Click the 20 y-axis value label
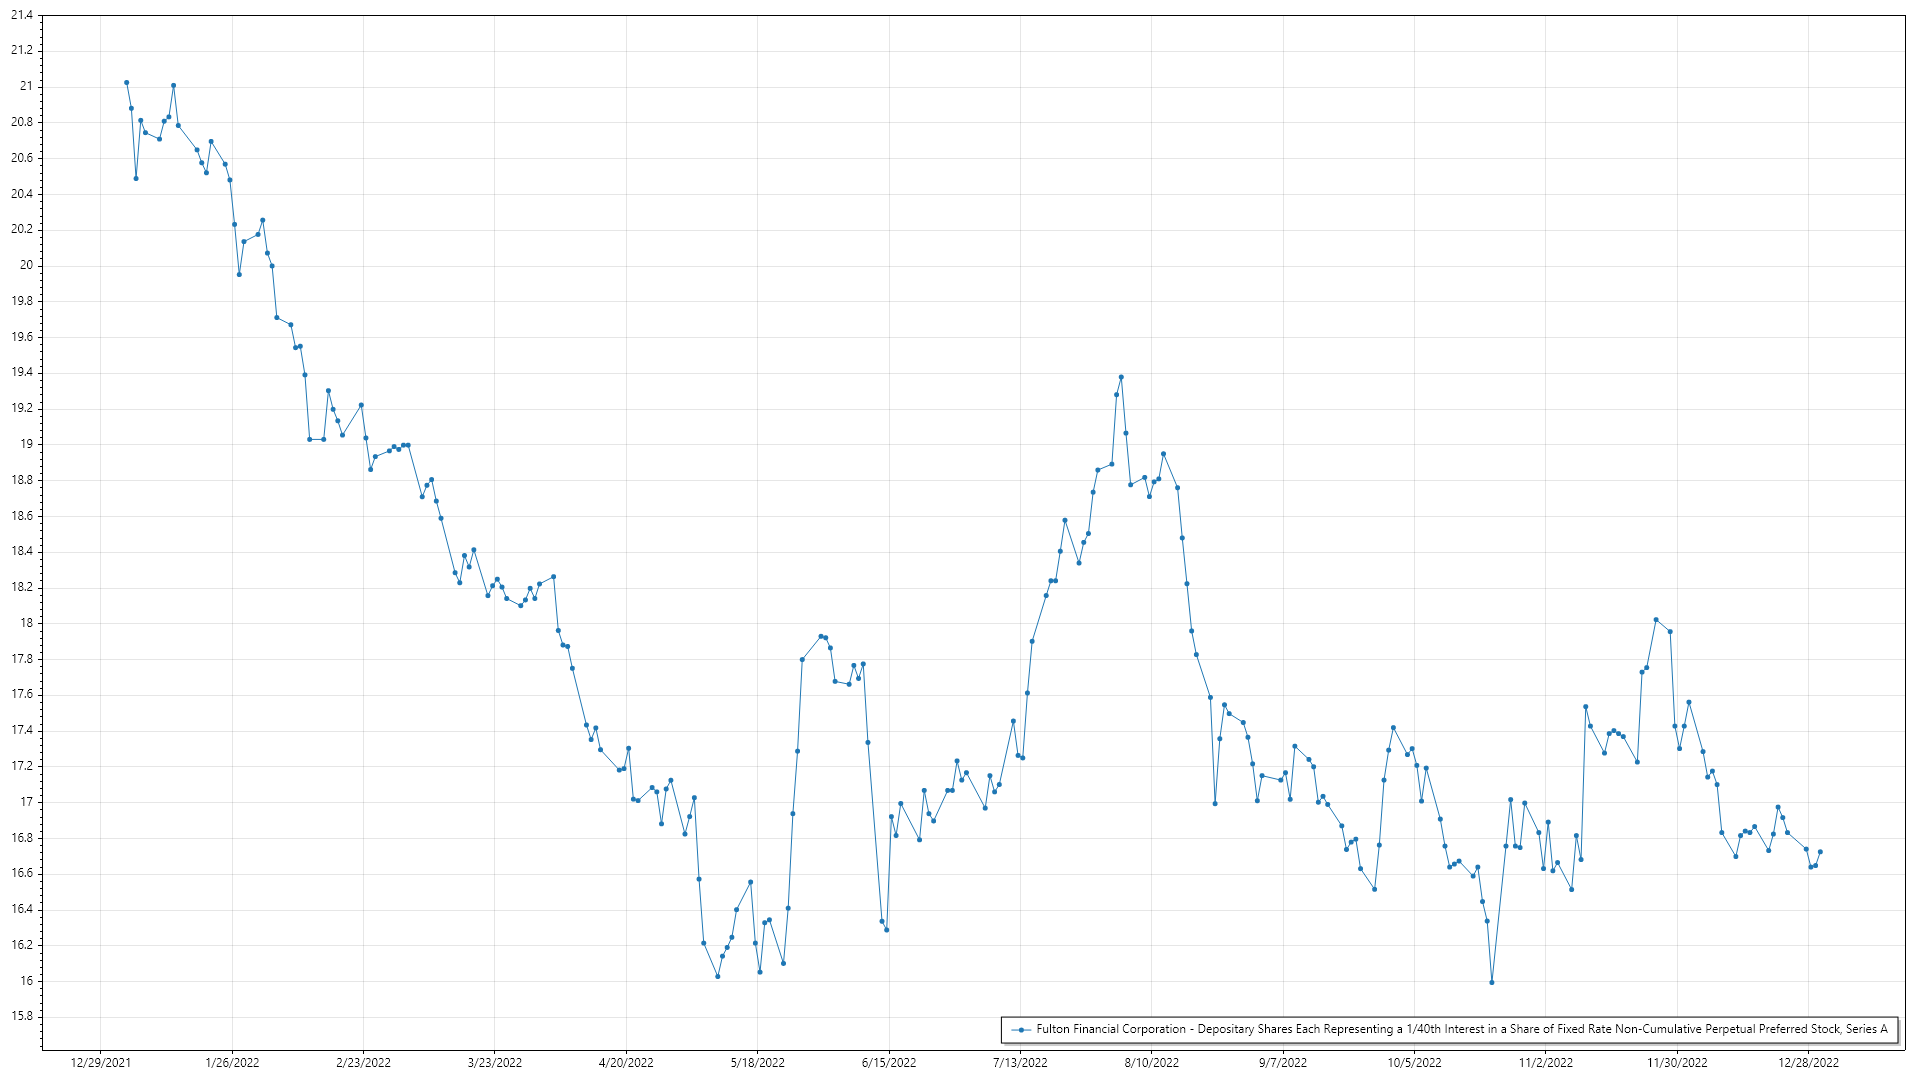The height and width of the screenshot is (1080, 1920). click(27, 265)
